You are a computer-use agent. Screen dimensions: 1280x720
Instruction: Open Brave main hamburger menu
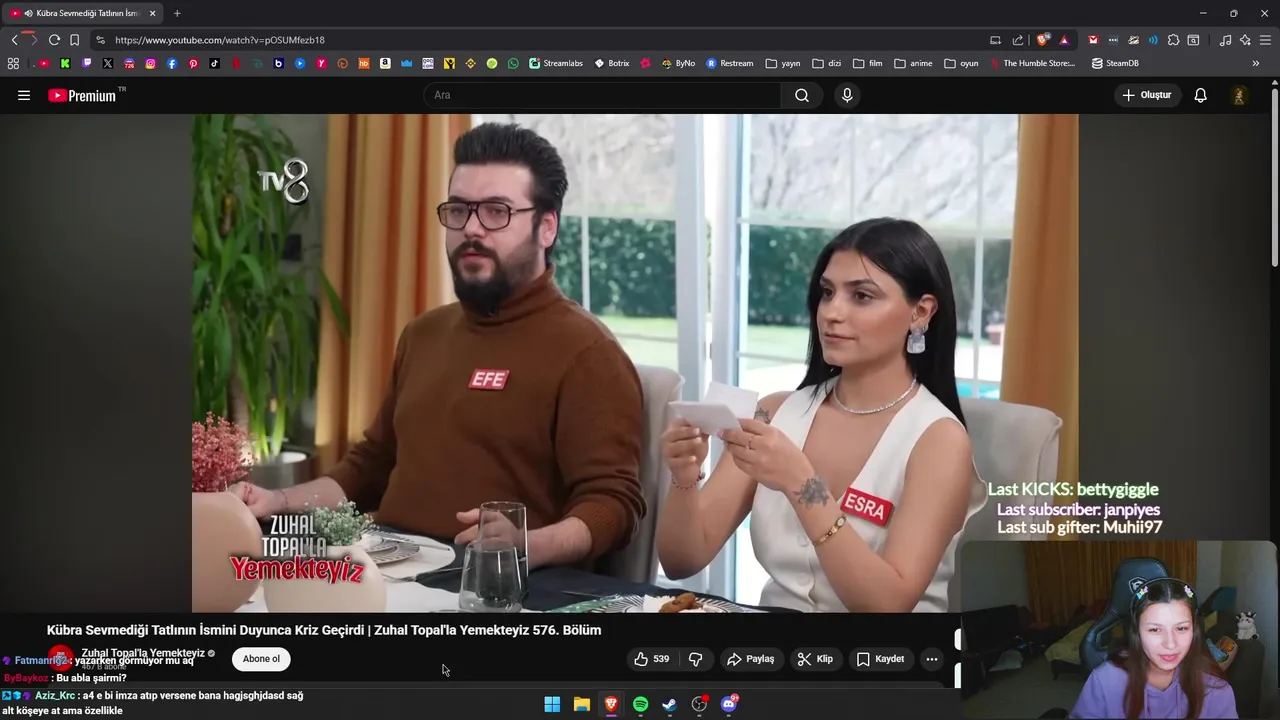[x=1265, y=40]
